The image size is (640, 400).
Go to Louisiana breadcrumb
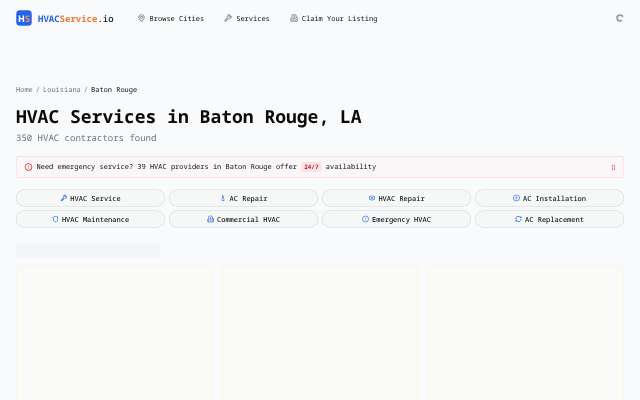[61, 89]
